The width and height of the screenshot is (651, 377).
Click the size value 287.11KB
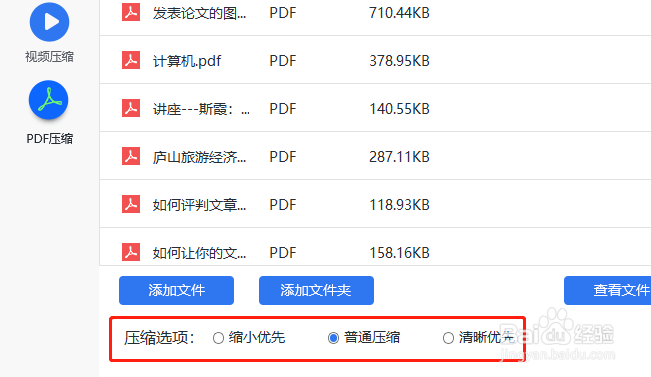pyautogui.click(x=399, y=157)
